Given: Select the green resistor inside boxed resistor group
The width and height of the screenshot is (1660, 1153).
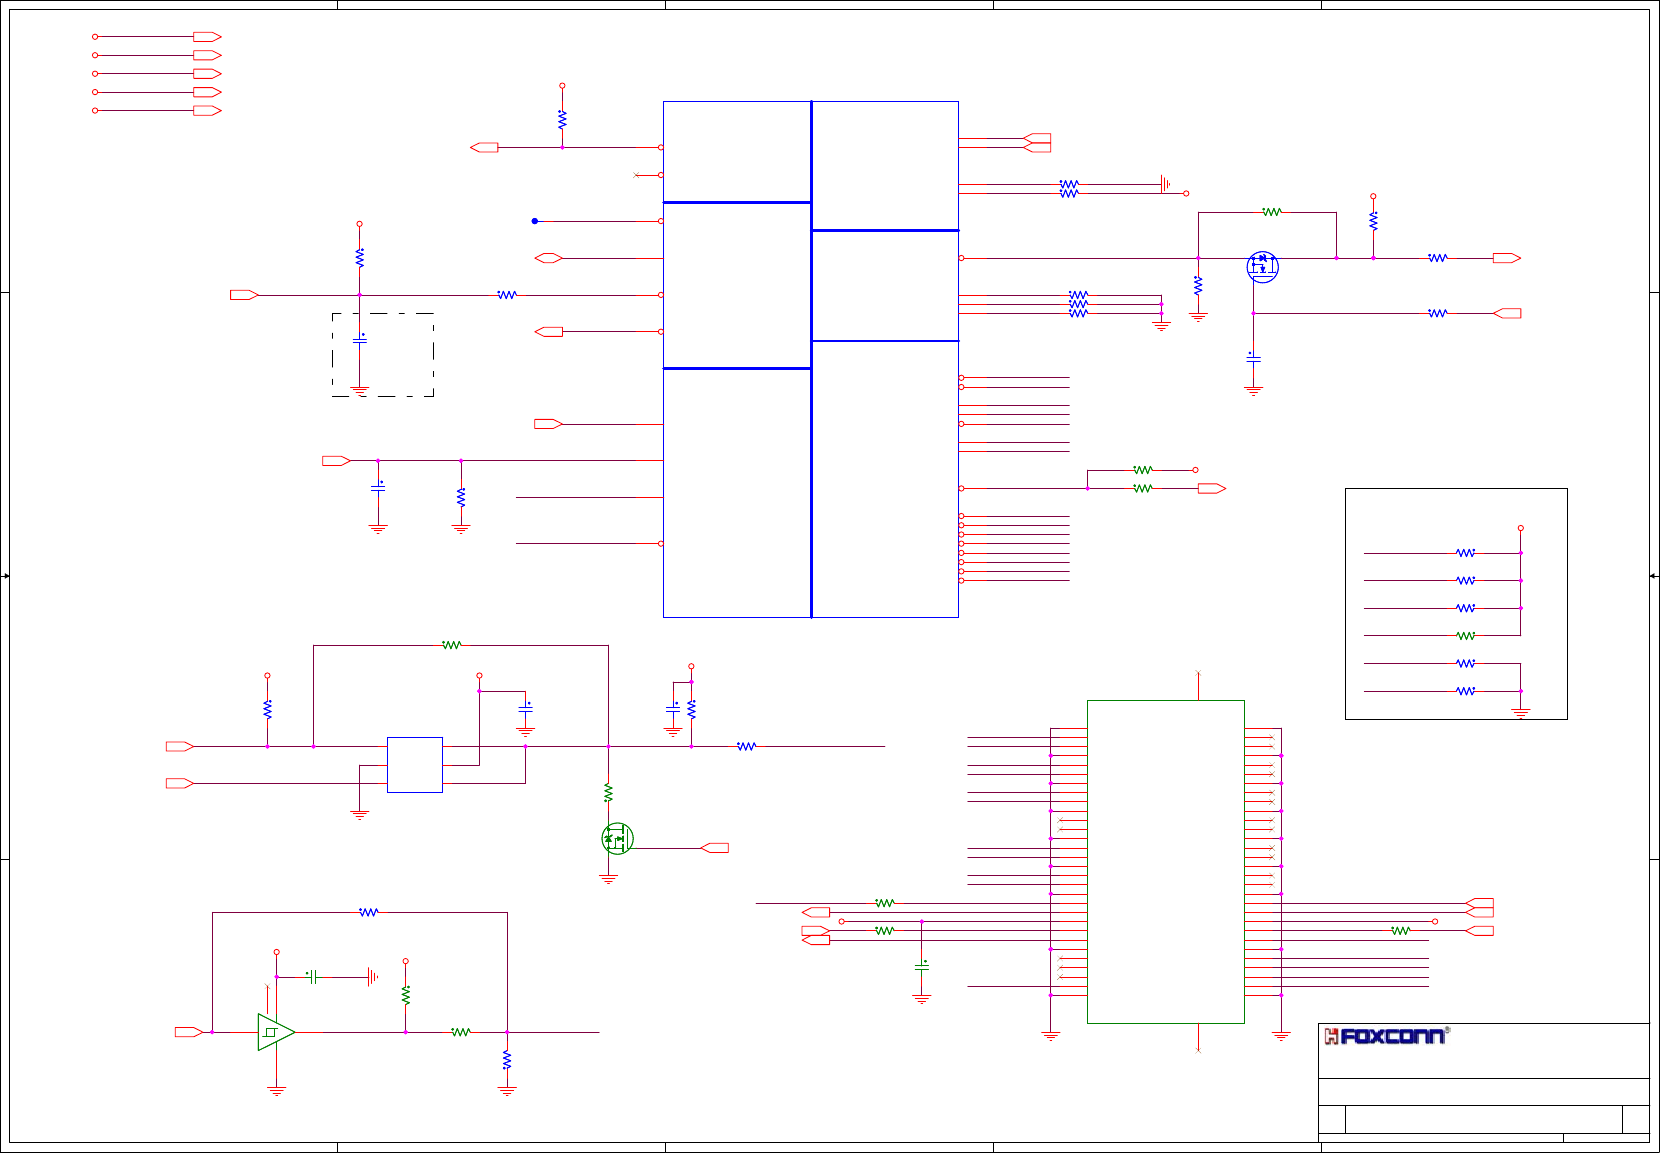Looking at the screenshot, I should coord(1466,636).
